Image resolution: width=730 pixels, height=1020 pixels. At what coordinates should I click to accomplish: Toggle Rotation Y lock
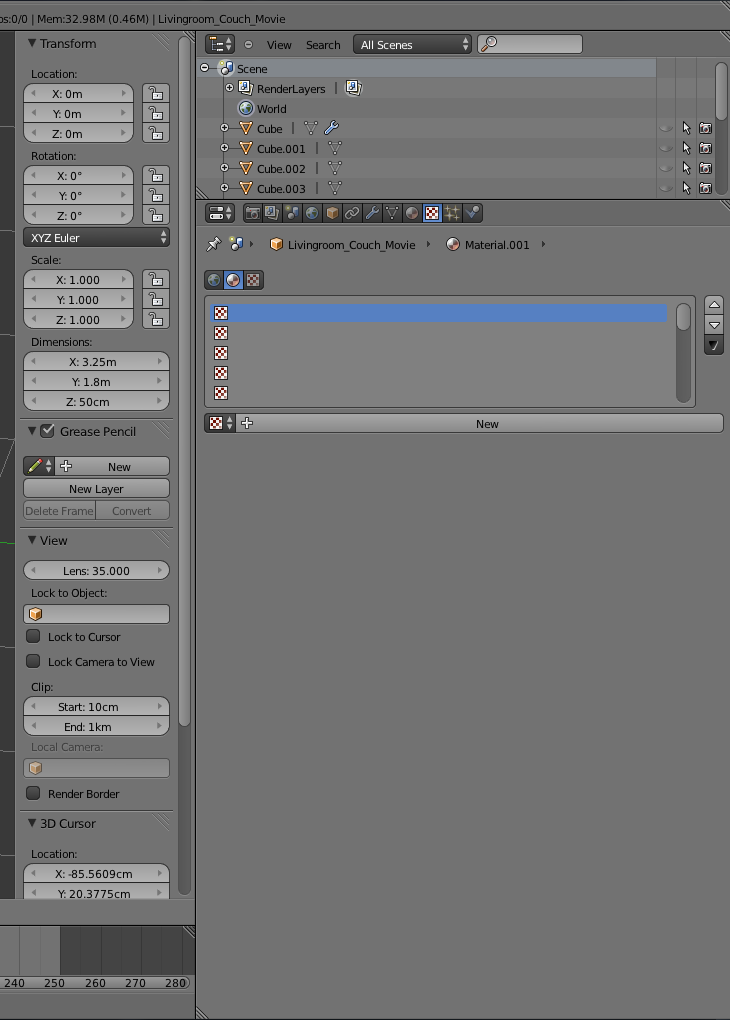(156, 195)
